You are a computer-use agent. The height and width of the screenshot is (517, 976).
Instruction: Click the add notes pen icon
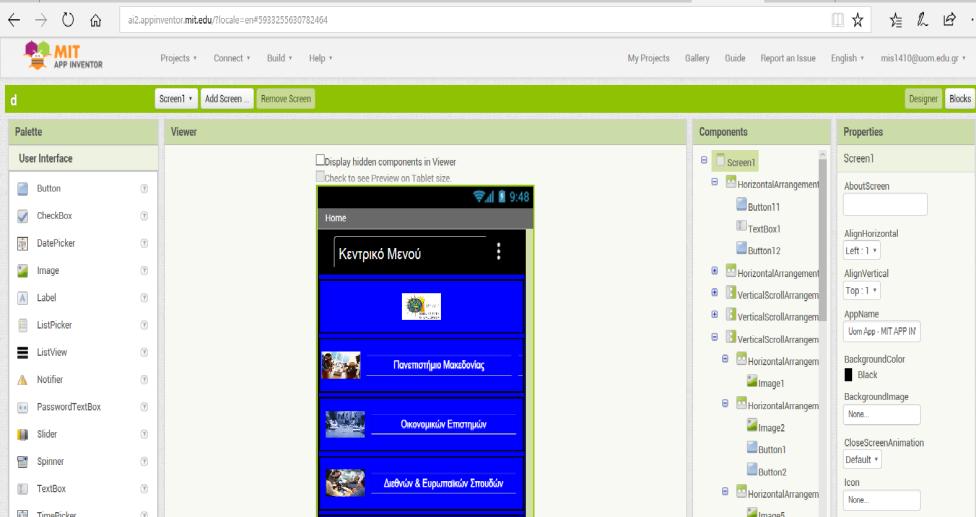[922, 20]
